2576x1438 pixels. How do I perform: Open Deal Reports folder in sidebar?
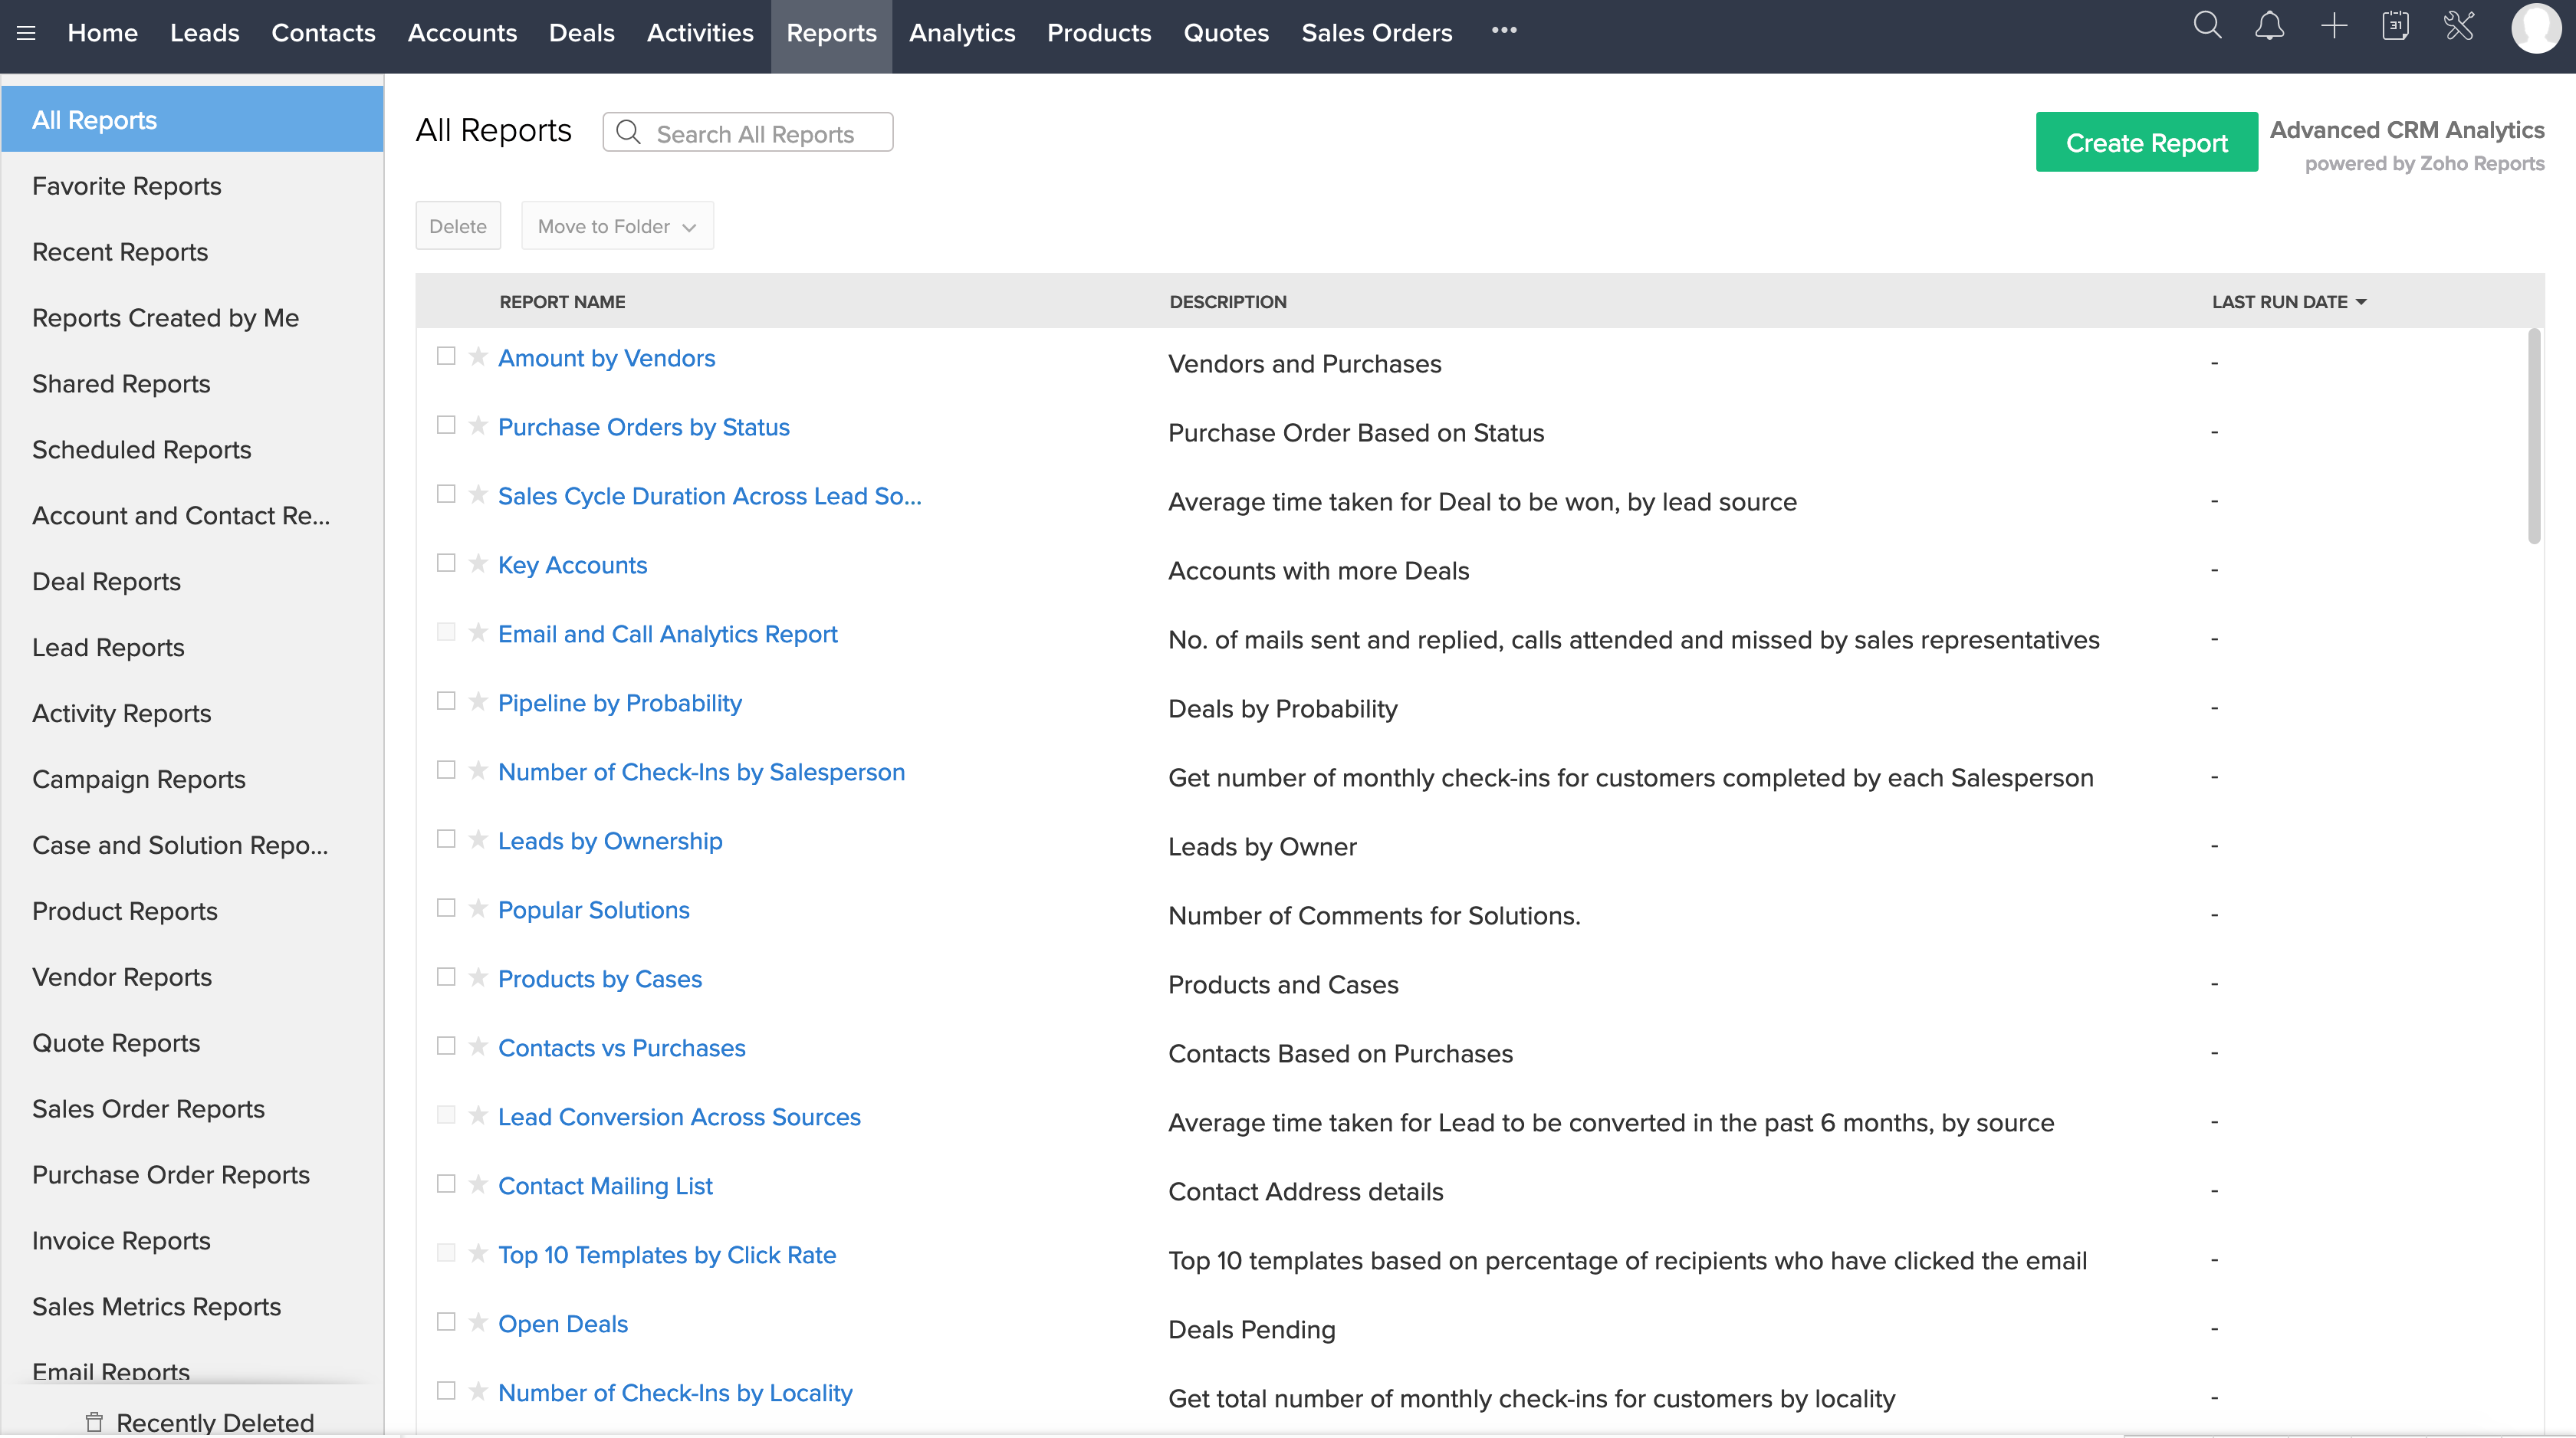pos(106,581)
